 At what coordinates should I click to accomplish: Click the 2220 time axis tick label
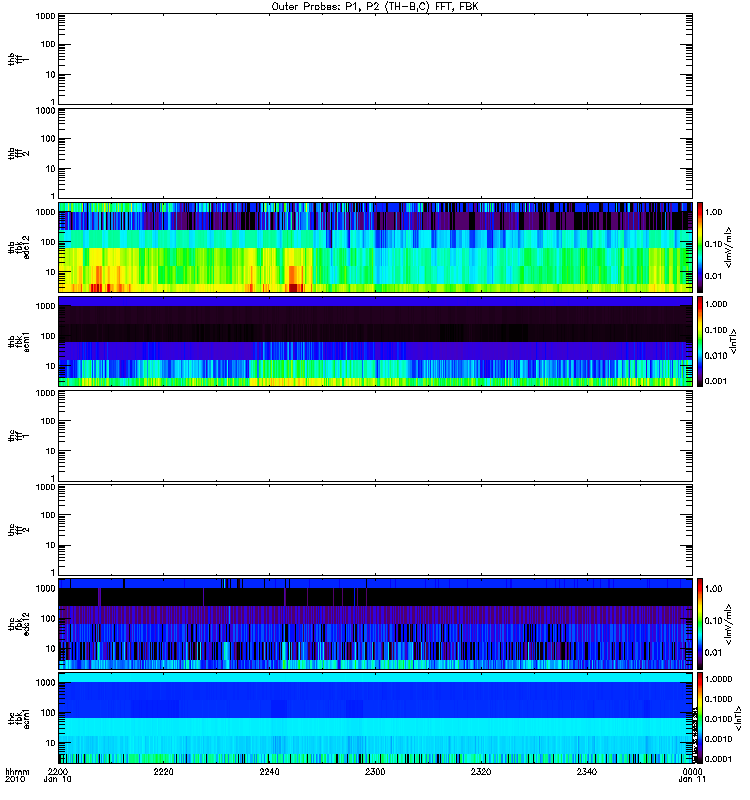(x=163, y=771)
